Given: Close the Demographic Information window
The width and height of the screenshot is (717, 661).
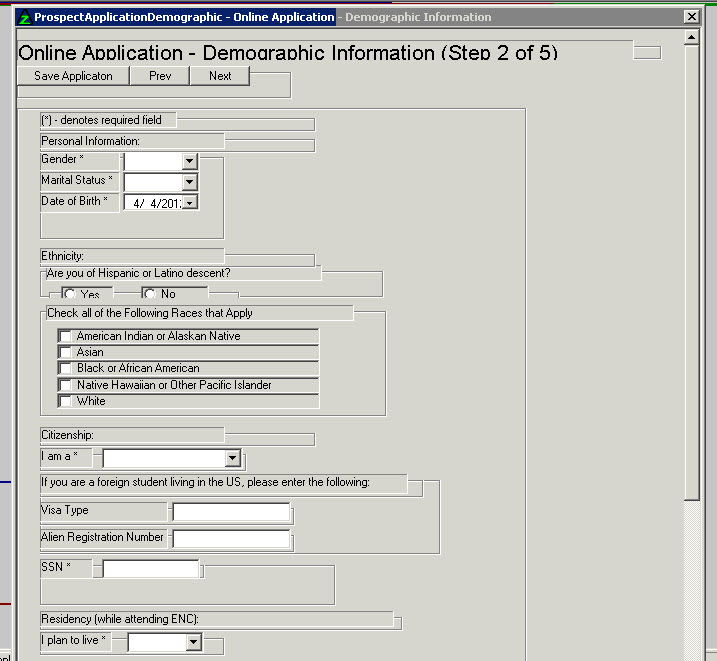Looking at the screenshot, I should pyautogui.click(x=691, y=17).
